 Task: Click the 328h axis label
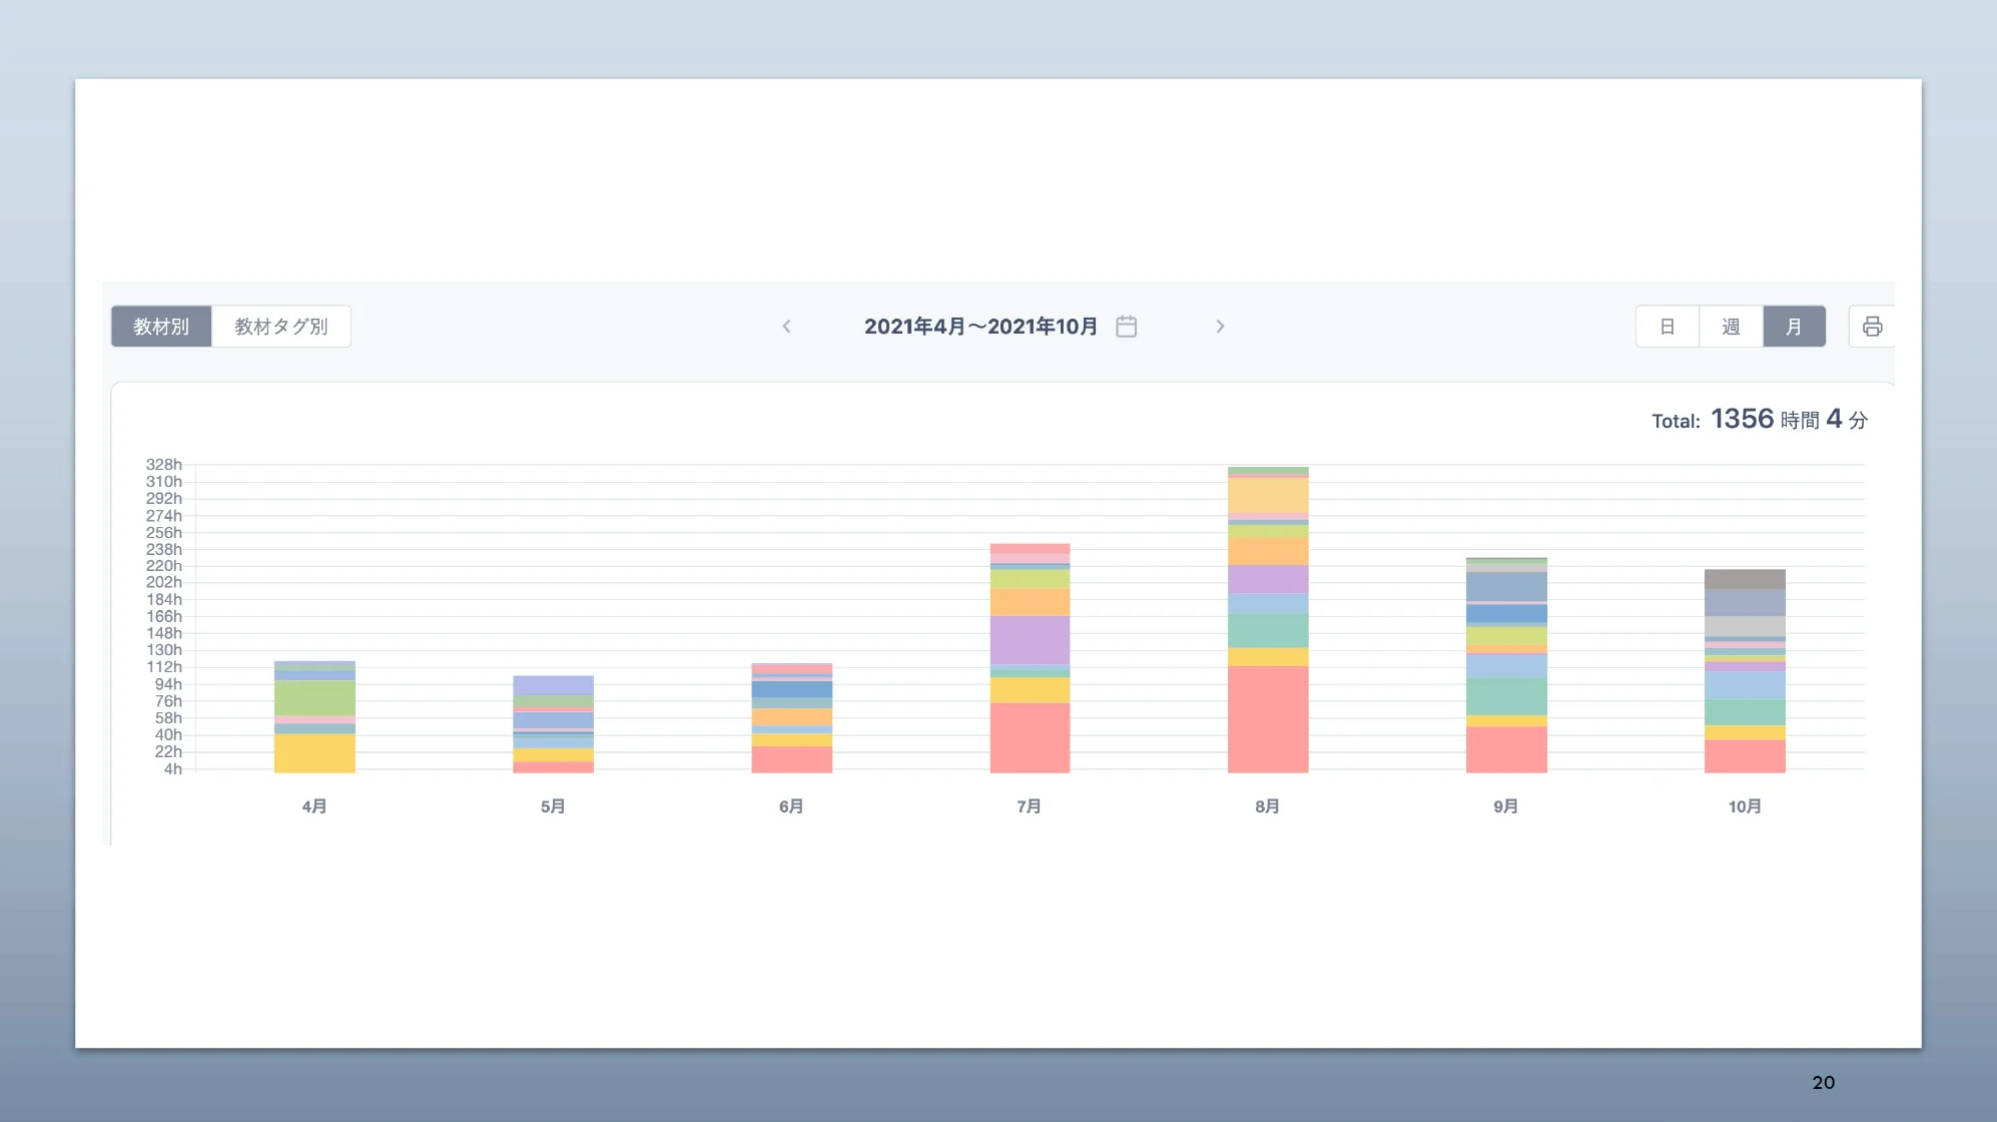coord(165,463)
